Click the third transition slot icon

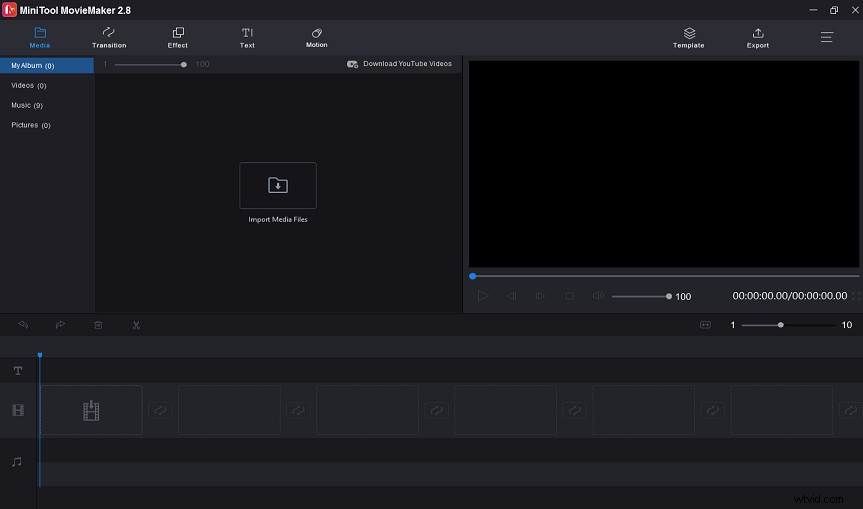click(x=436, y=411)
